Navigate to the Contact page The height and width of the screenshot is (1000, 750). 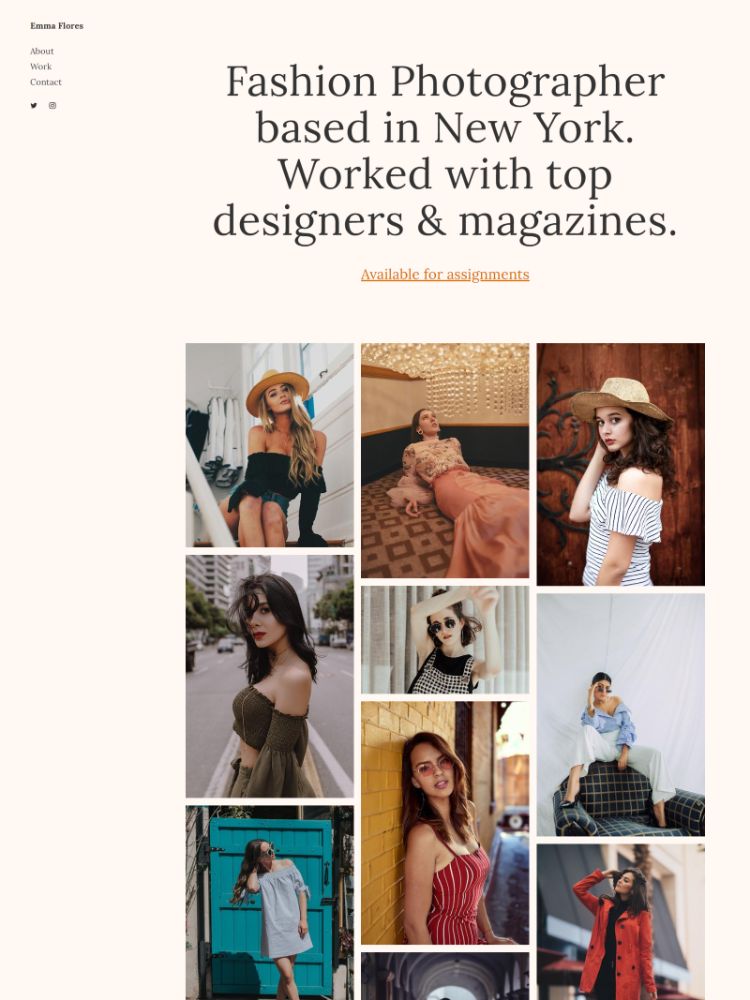click(x=46, y=82)
